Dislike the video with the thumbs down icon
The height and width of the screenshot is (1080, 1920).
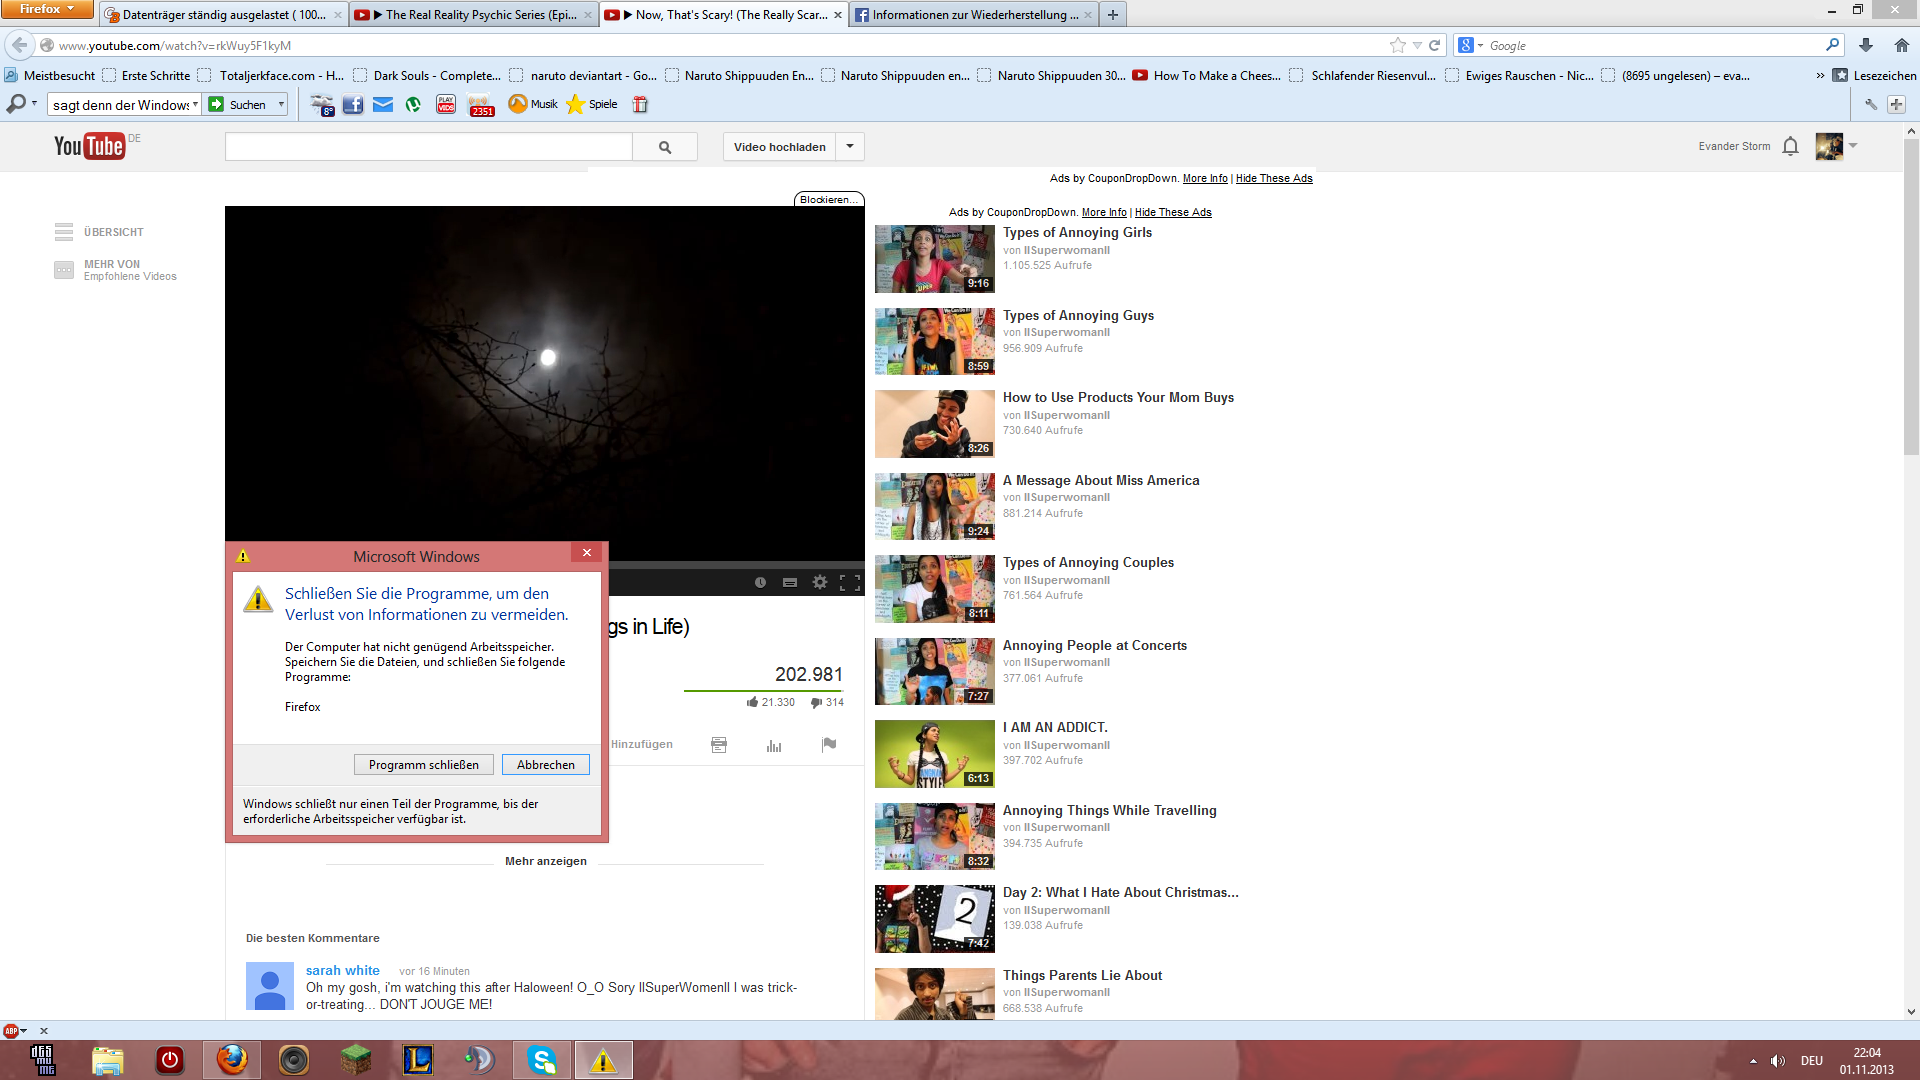pyautogui.click(x=816, y=702)
